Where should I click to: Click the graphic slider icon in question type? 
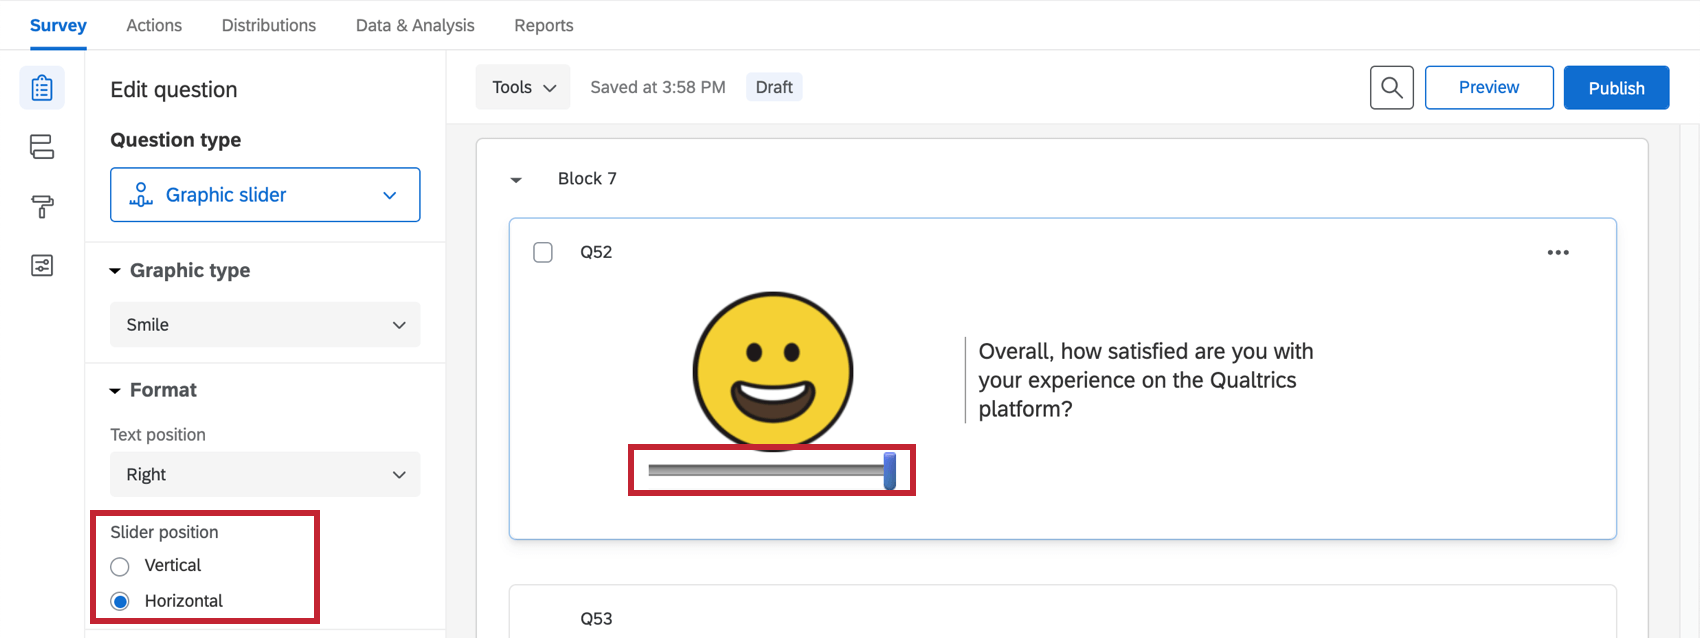click(x=141, y=195)
